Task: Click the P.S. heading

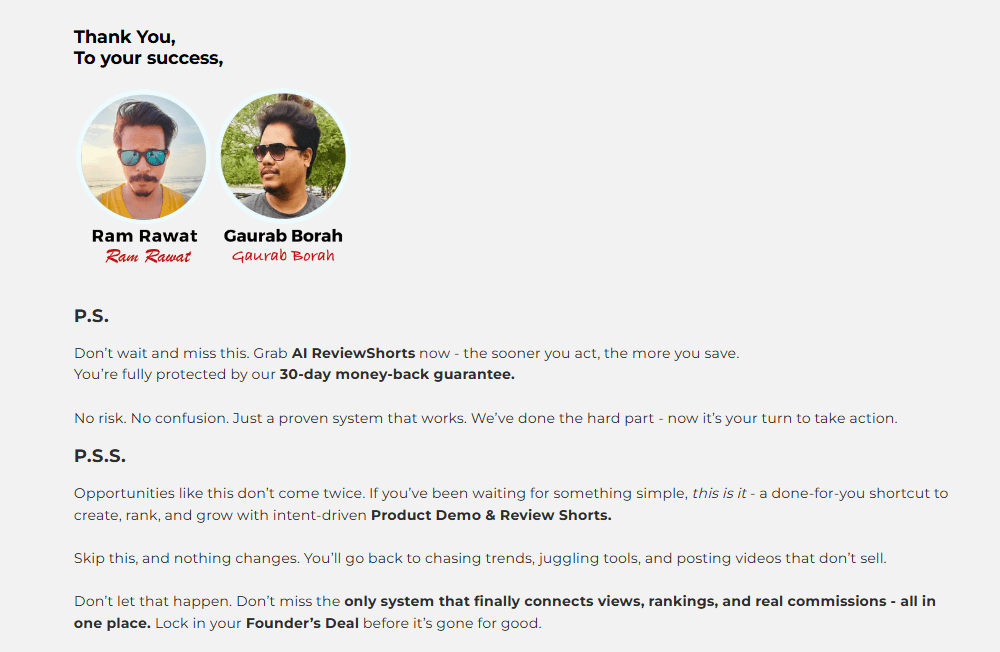Action: coord(91,316)
